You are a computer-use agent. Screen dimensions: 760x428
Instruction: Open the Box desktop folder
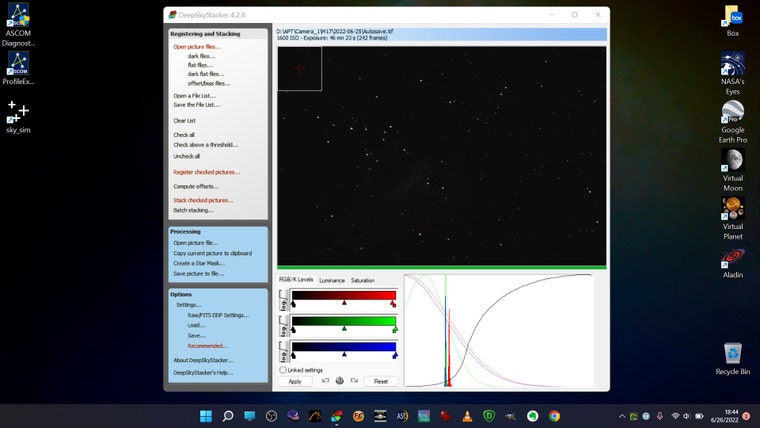click(x=732, y=21)
